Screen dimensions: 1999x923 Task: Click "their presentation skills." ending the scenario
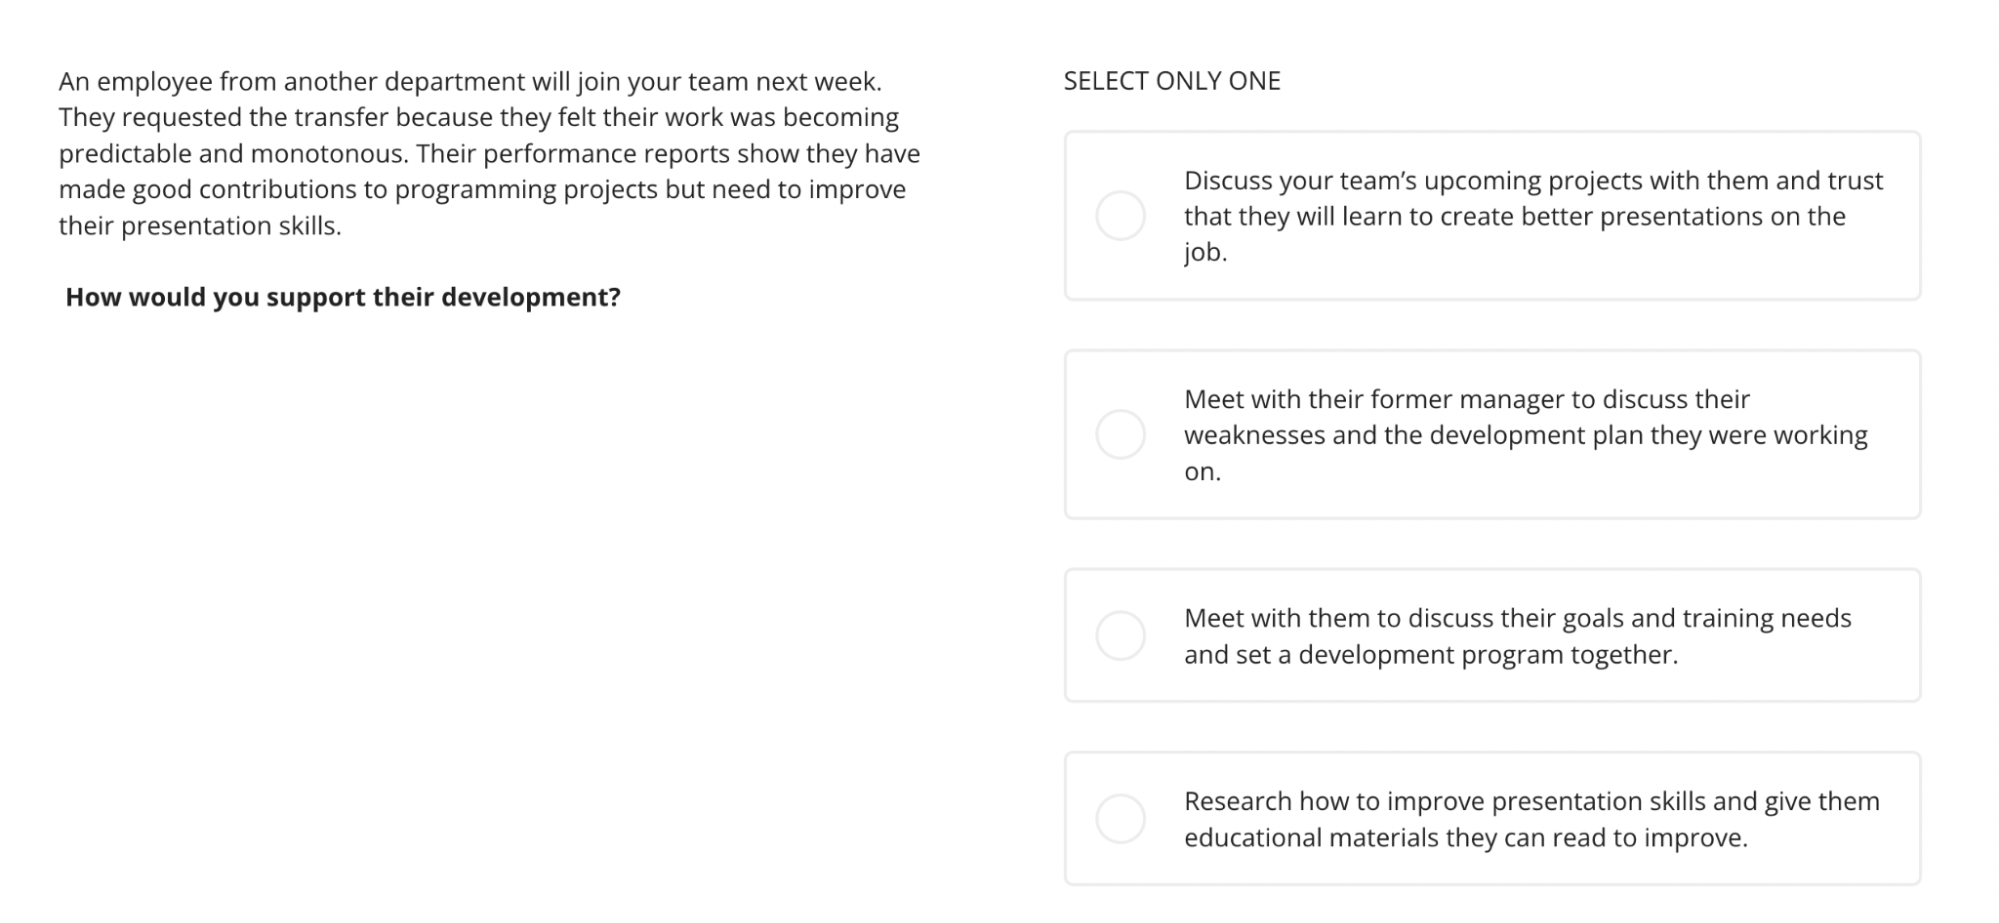tap(200, 226)
